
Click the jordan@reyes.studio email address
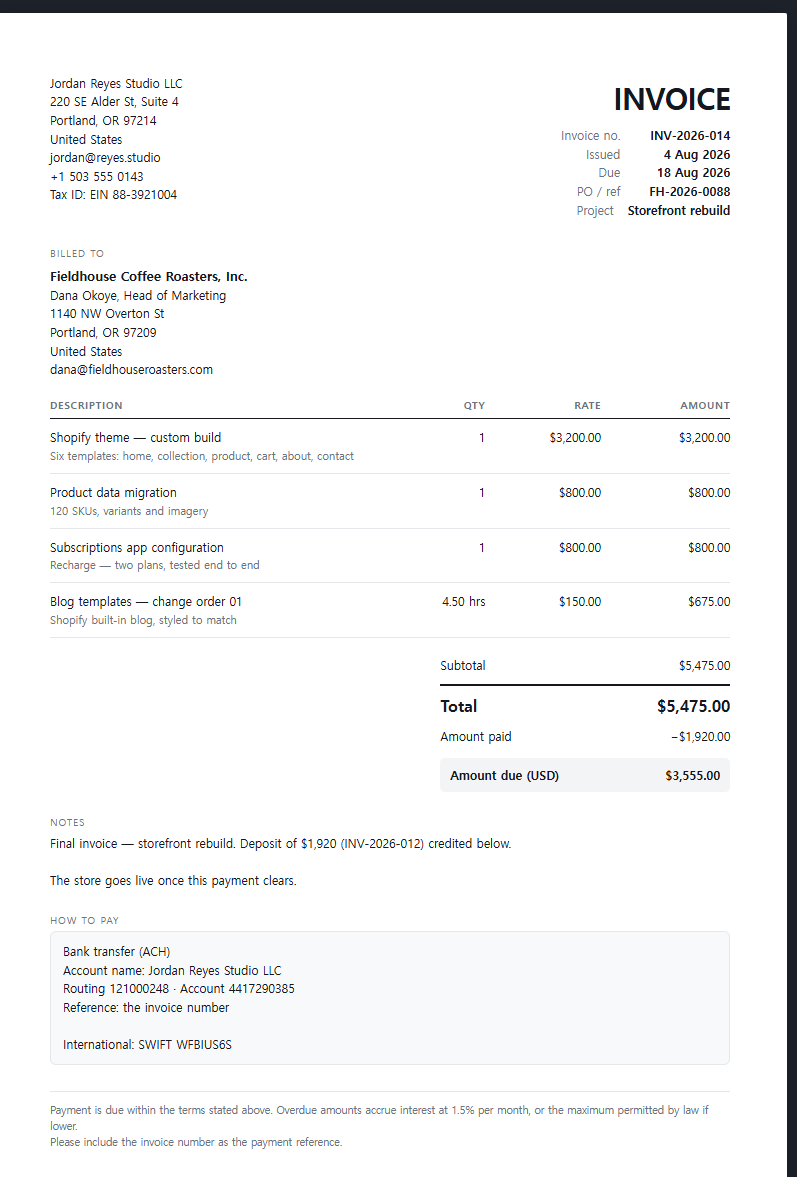(105, 158)
